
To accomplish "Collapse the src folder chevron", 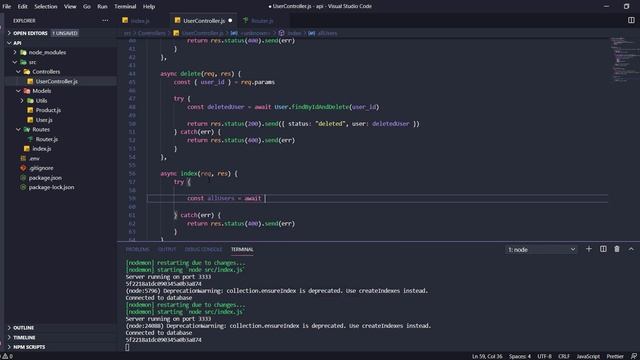I will pos(15,62).
